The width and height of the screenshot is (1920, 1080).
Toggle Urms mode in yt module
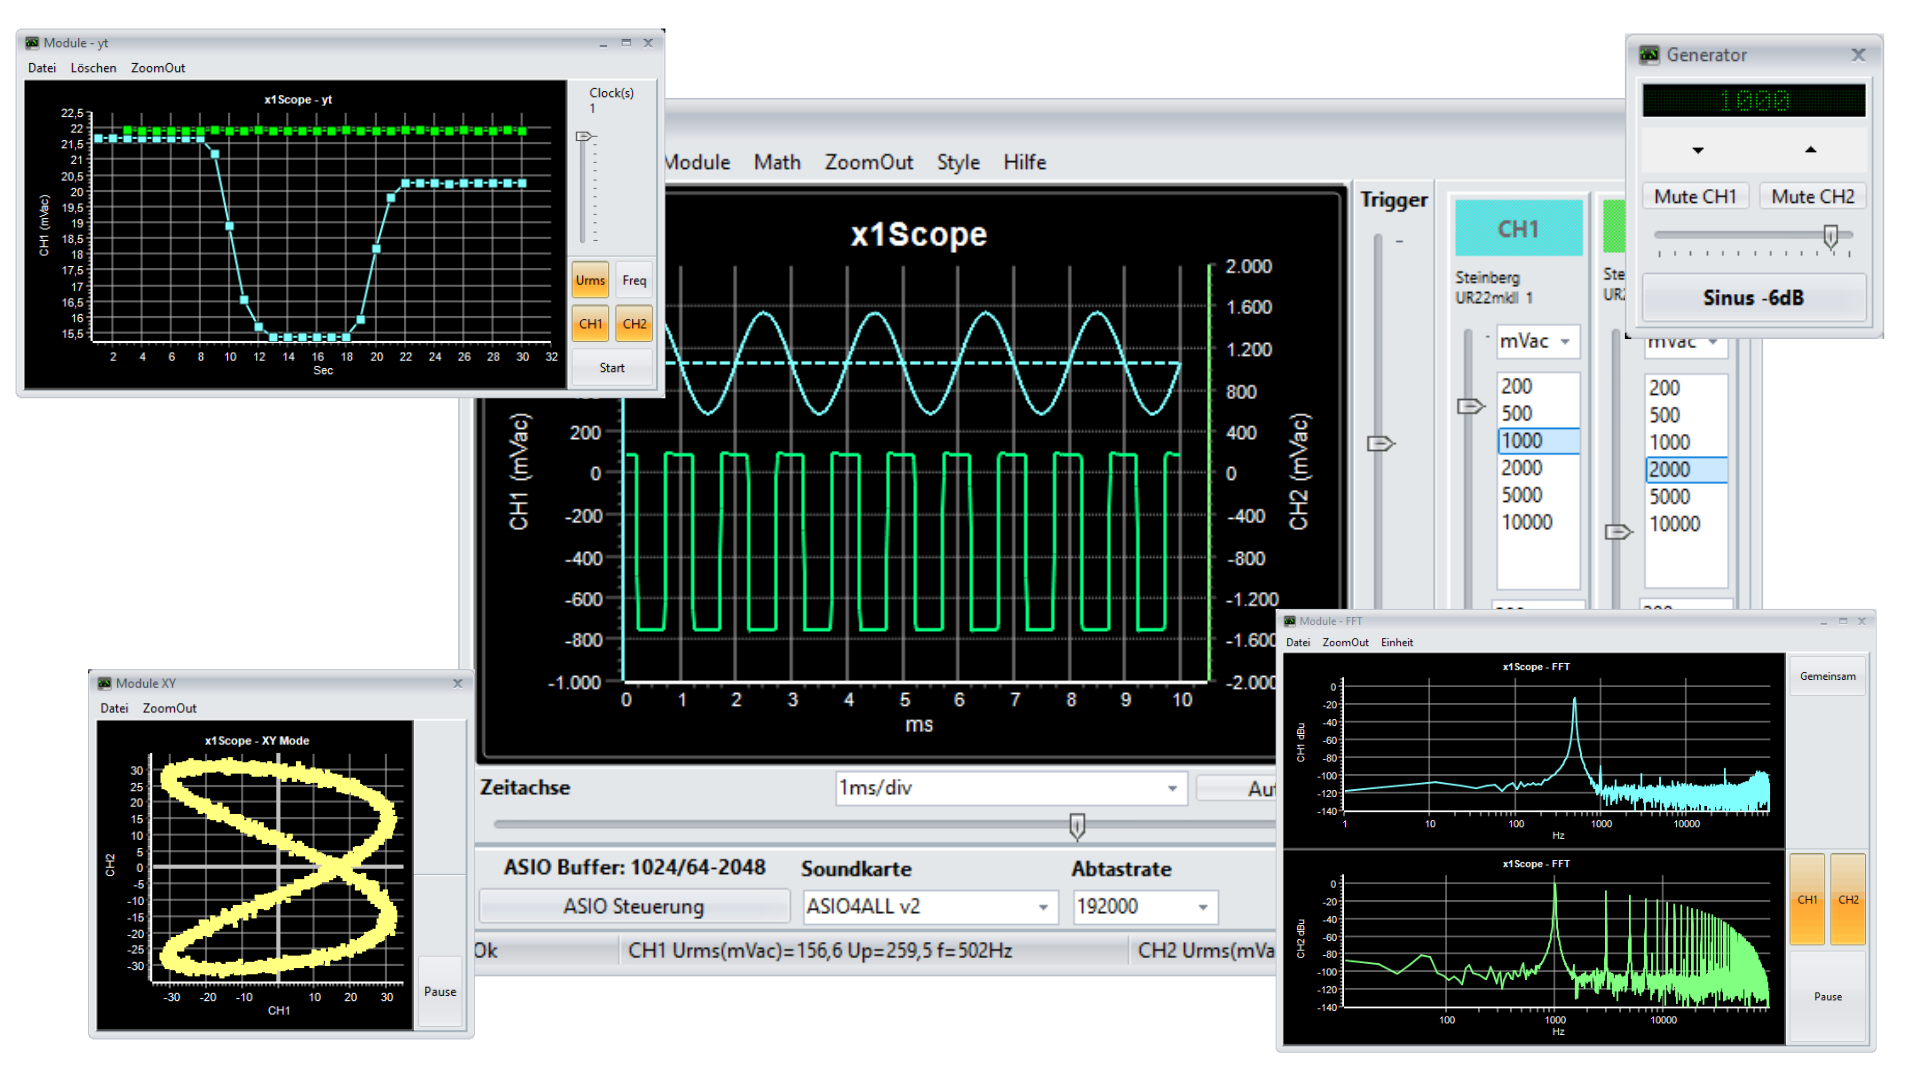click(590, 280)
